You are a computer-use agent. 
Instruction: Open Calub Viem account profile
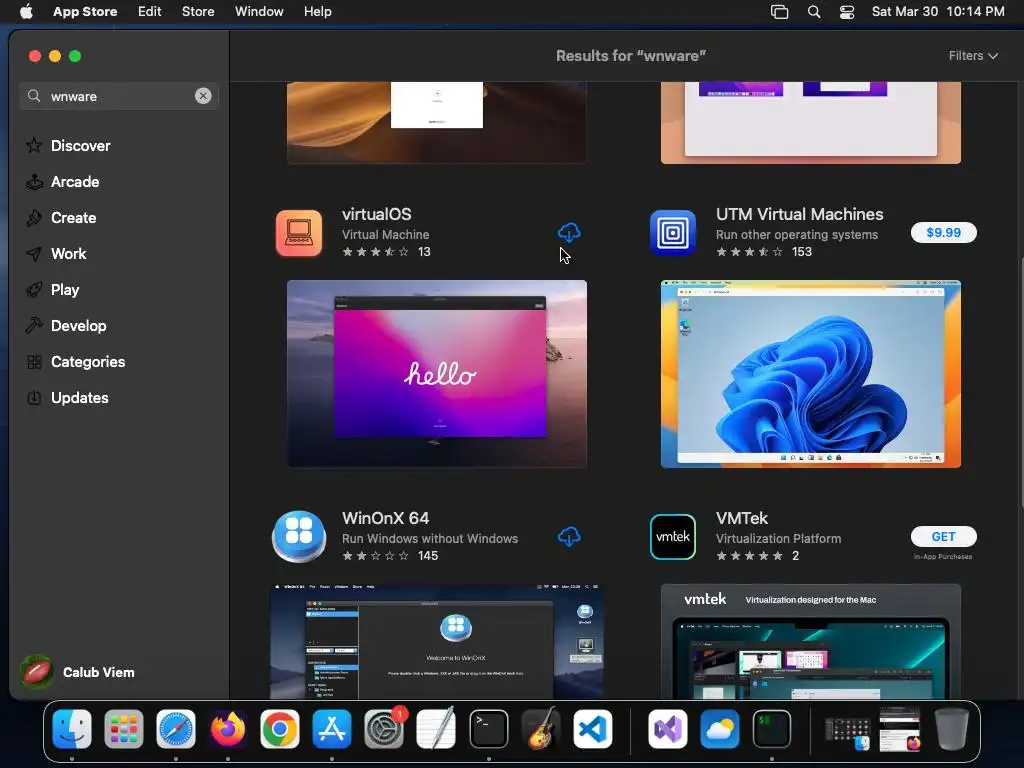click(77, 672)
